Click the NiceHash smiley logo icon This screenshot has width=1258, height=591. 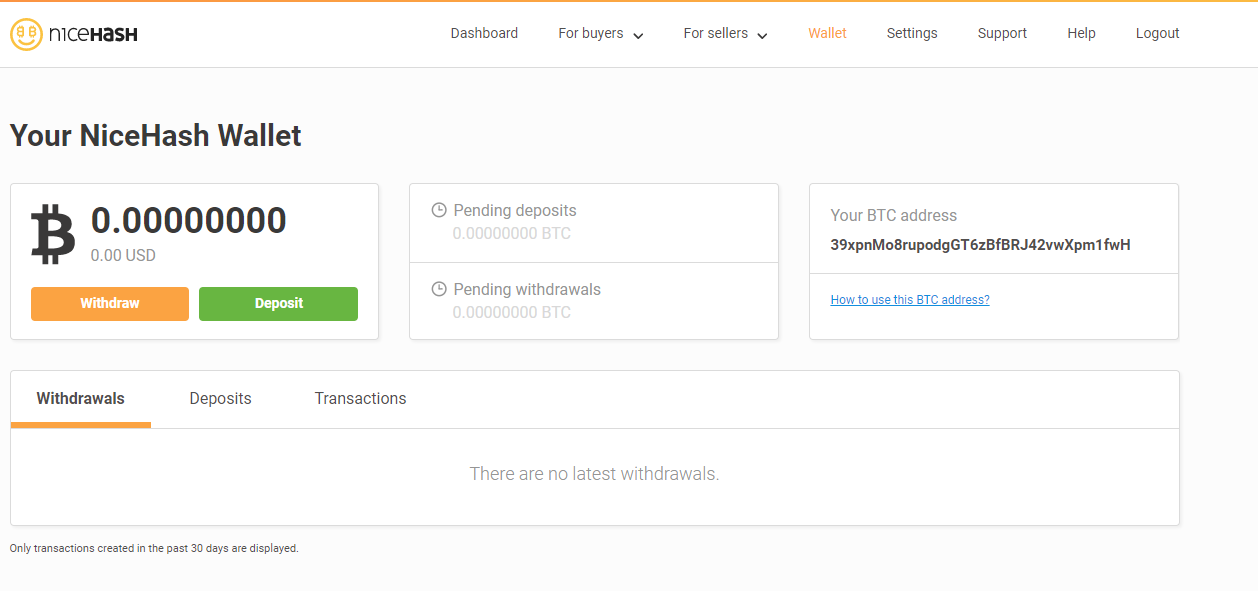tap(26, 34)
